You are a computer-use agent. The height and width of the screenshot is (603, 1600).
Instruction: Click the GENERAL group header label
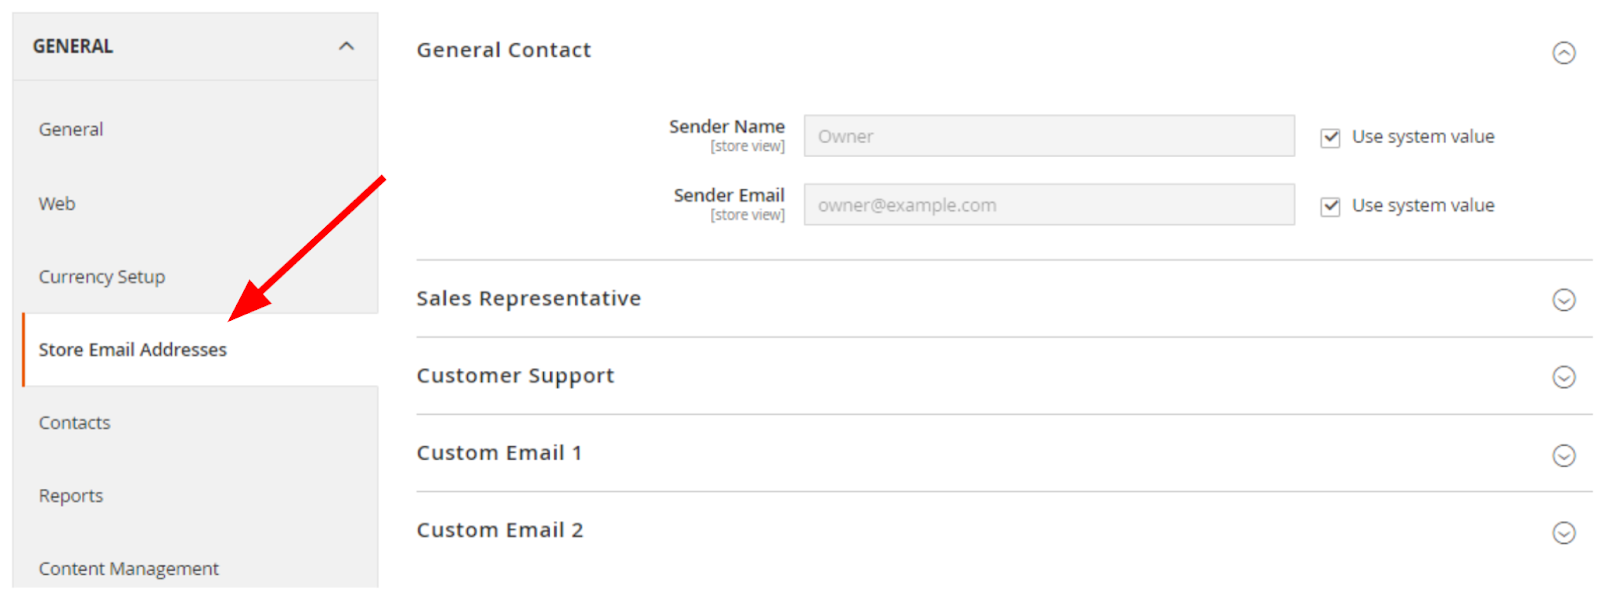click(x=73, y=46)
